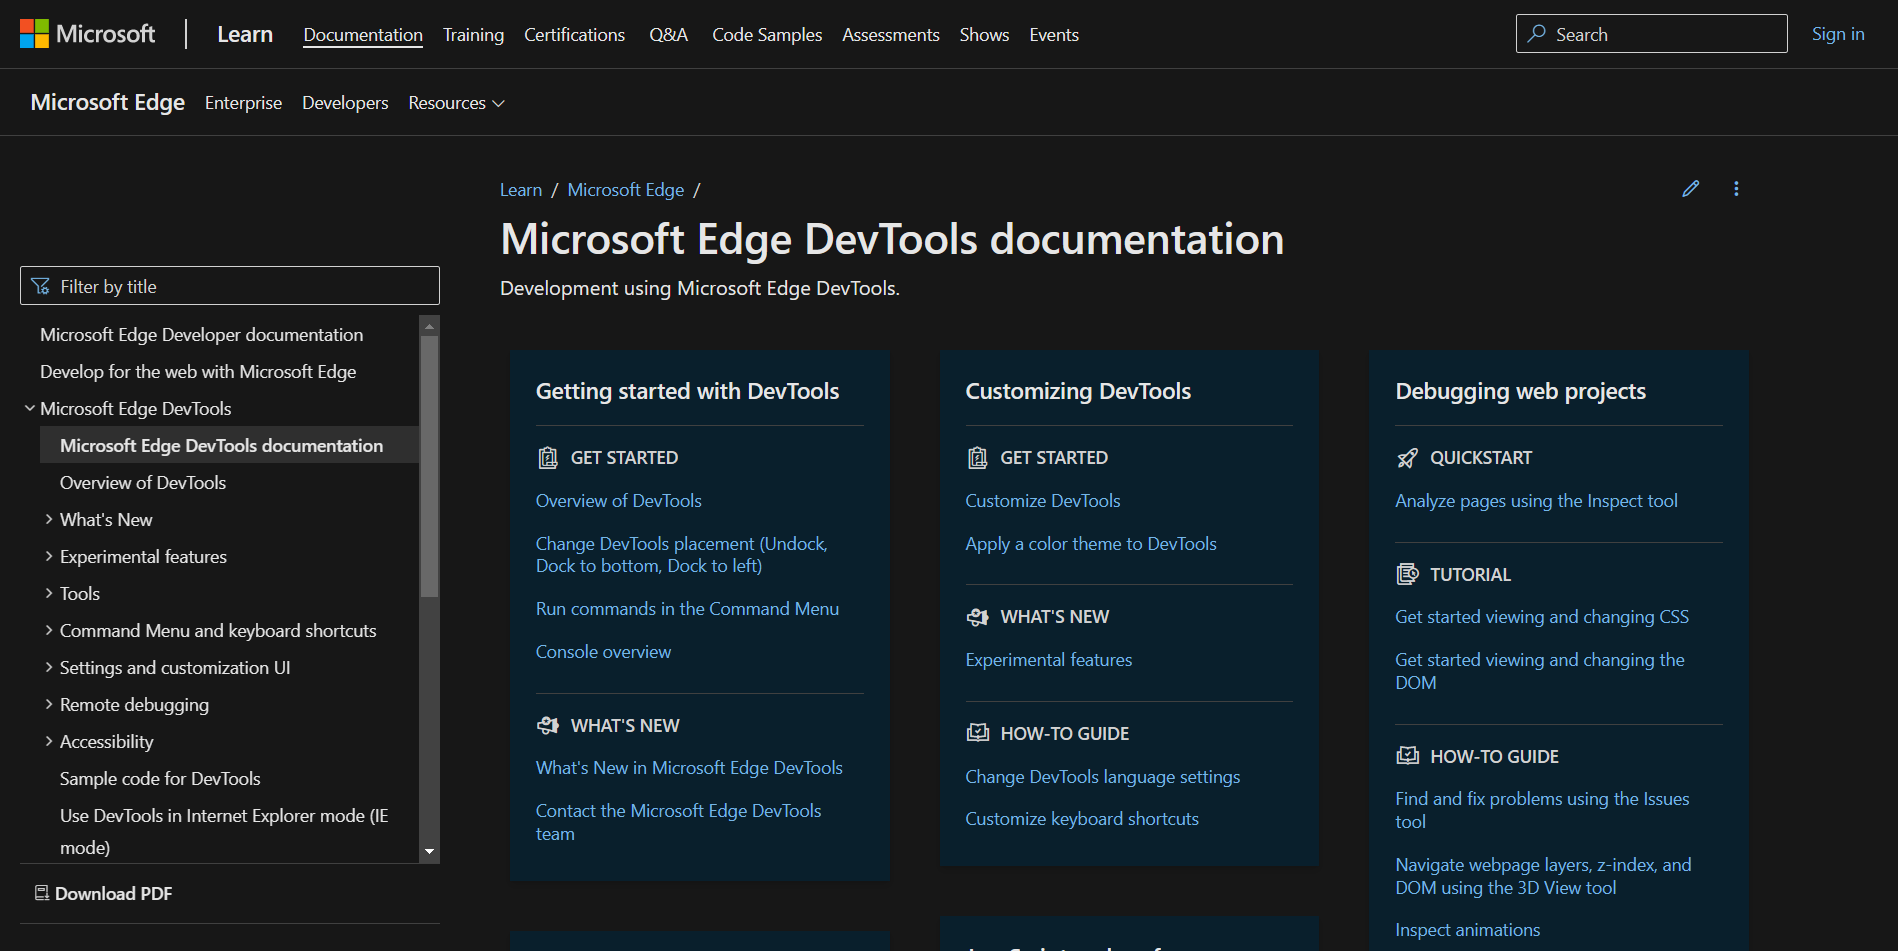Click the Microsoft Edge product title

108,102
